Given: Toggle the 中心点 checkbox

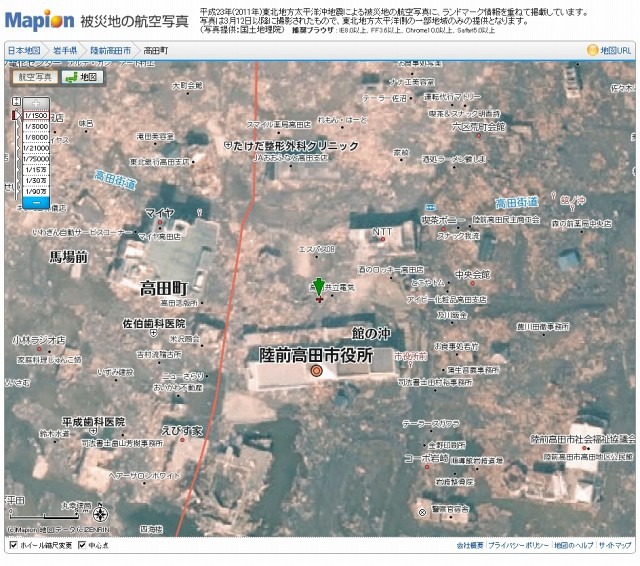Looking at the screenshot, I should [x=82, y=545].
